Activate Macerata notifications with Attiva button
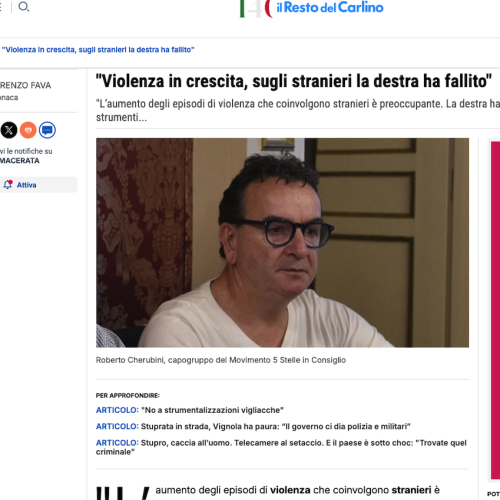The width and height of the screenshot is (500, 500). 39,185
